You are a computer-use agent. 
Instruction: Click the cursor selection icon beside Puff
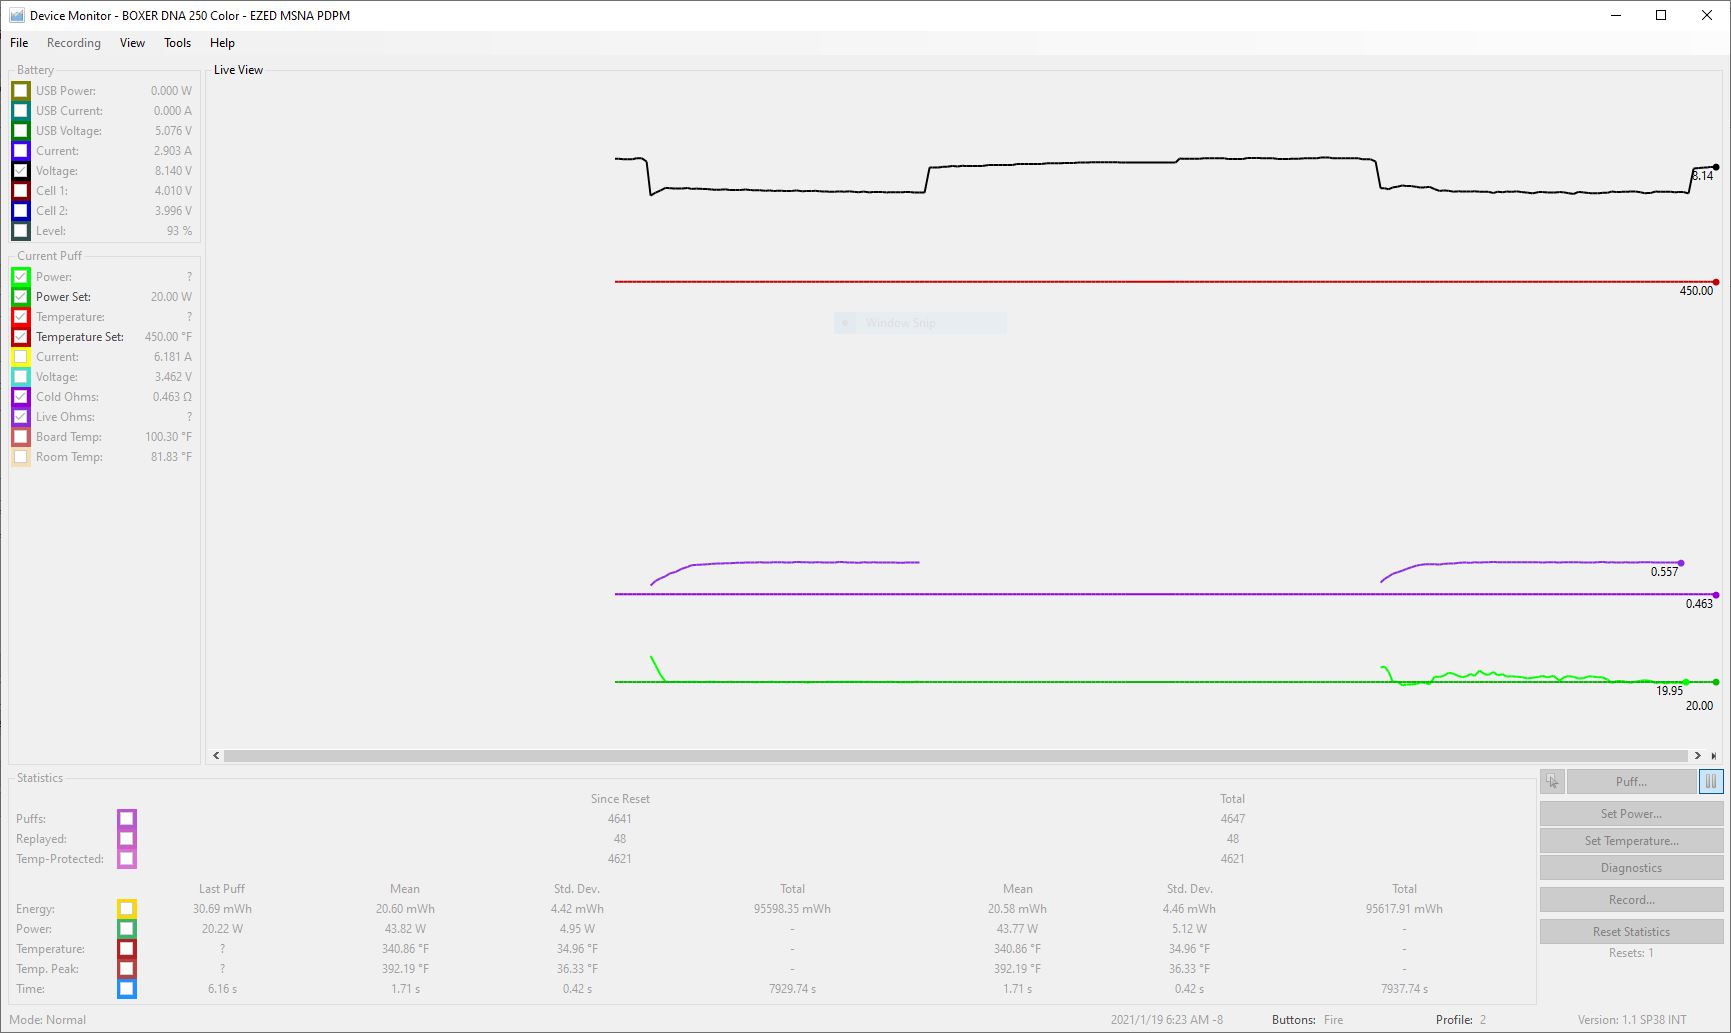tap(1552, 782)
